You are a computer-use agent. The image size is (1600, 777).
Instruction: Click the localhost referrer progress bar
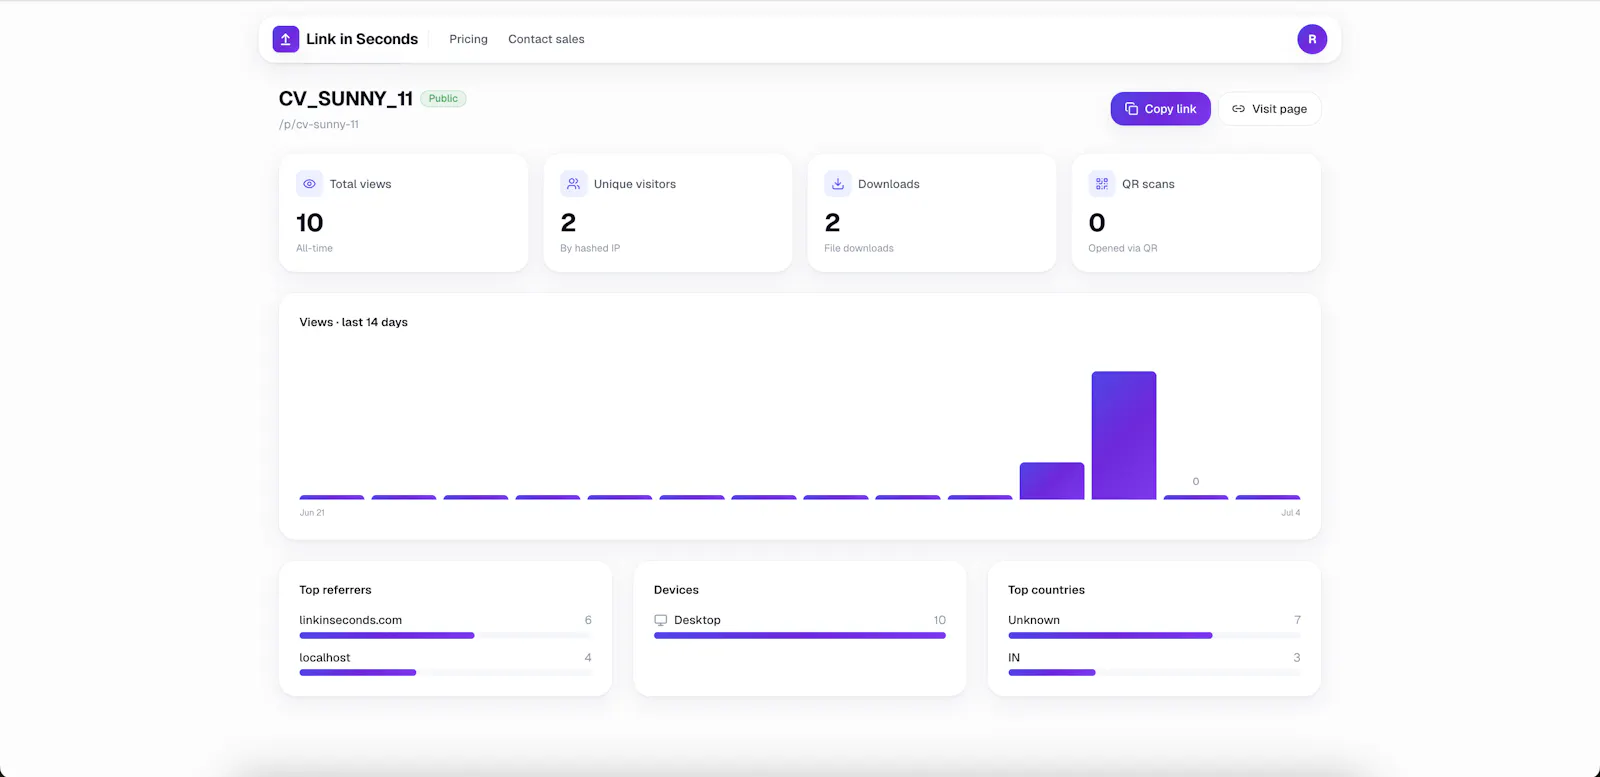[x=445, y=673]
